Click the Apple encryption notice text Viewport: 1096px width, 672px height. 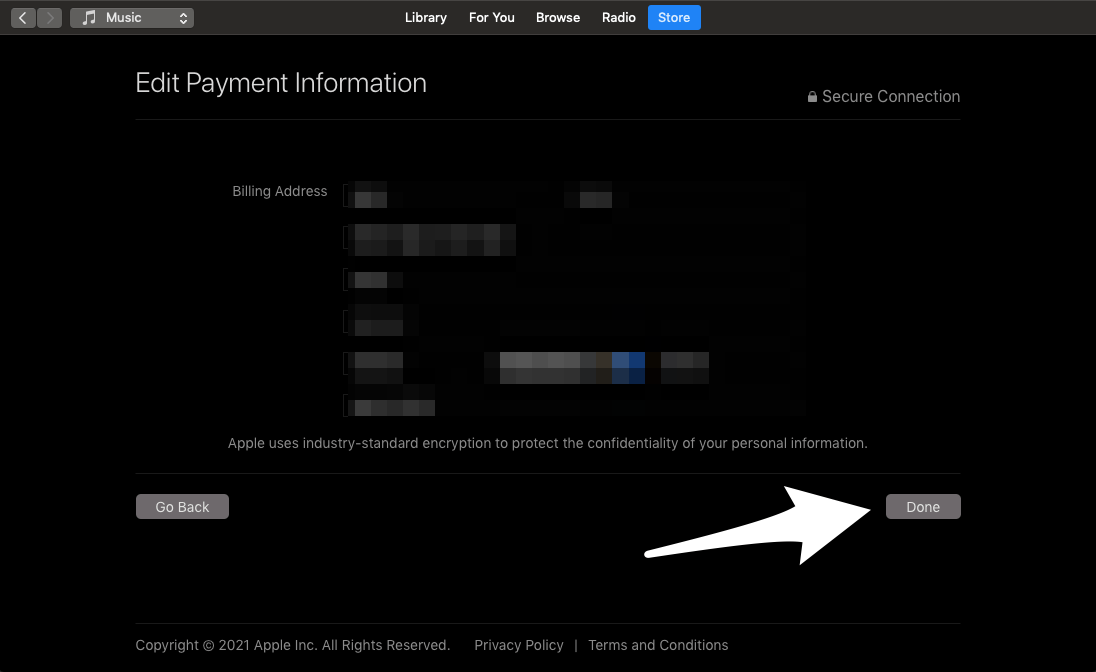[x=547, y=443]
